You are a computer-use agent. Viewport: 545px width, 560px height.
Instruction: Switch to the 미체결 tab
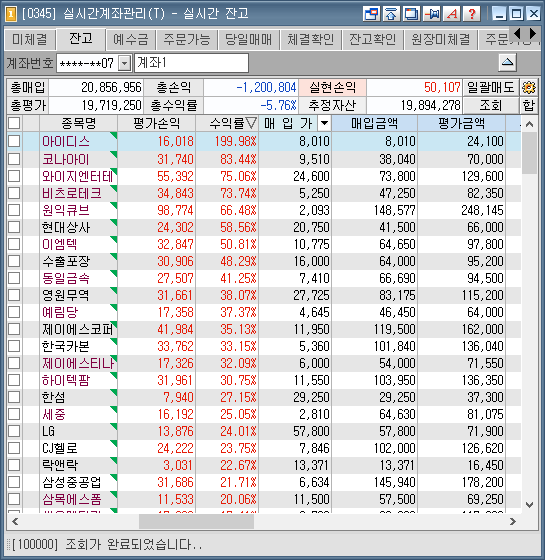30,40
